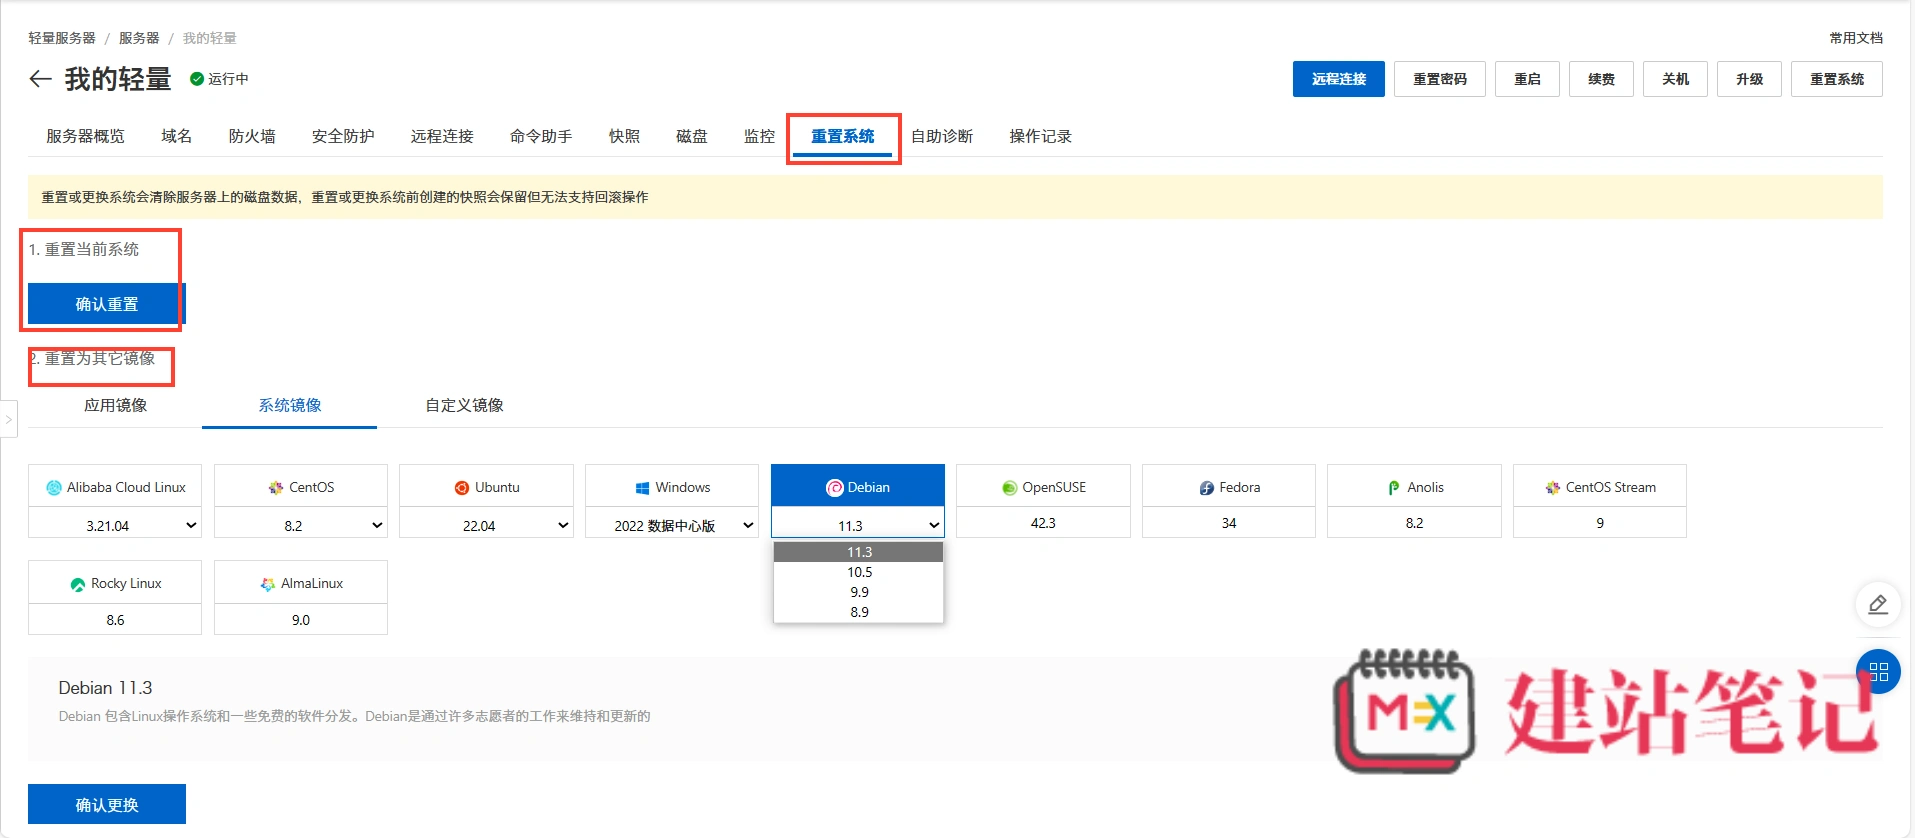1915x838 pixels.
Task: Switch to 监控 tab
Action: point(759,136)
